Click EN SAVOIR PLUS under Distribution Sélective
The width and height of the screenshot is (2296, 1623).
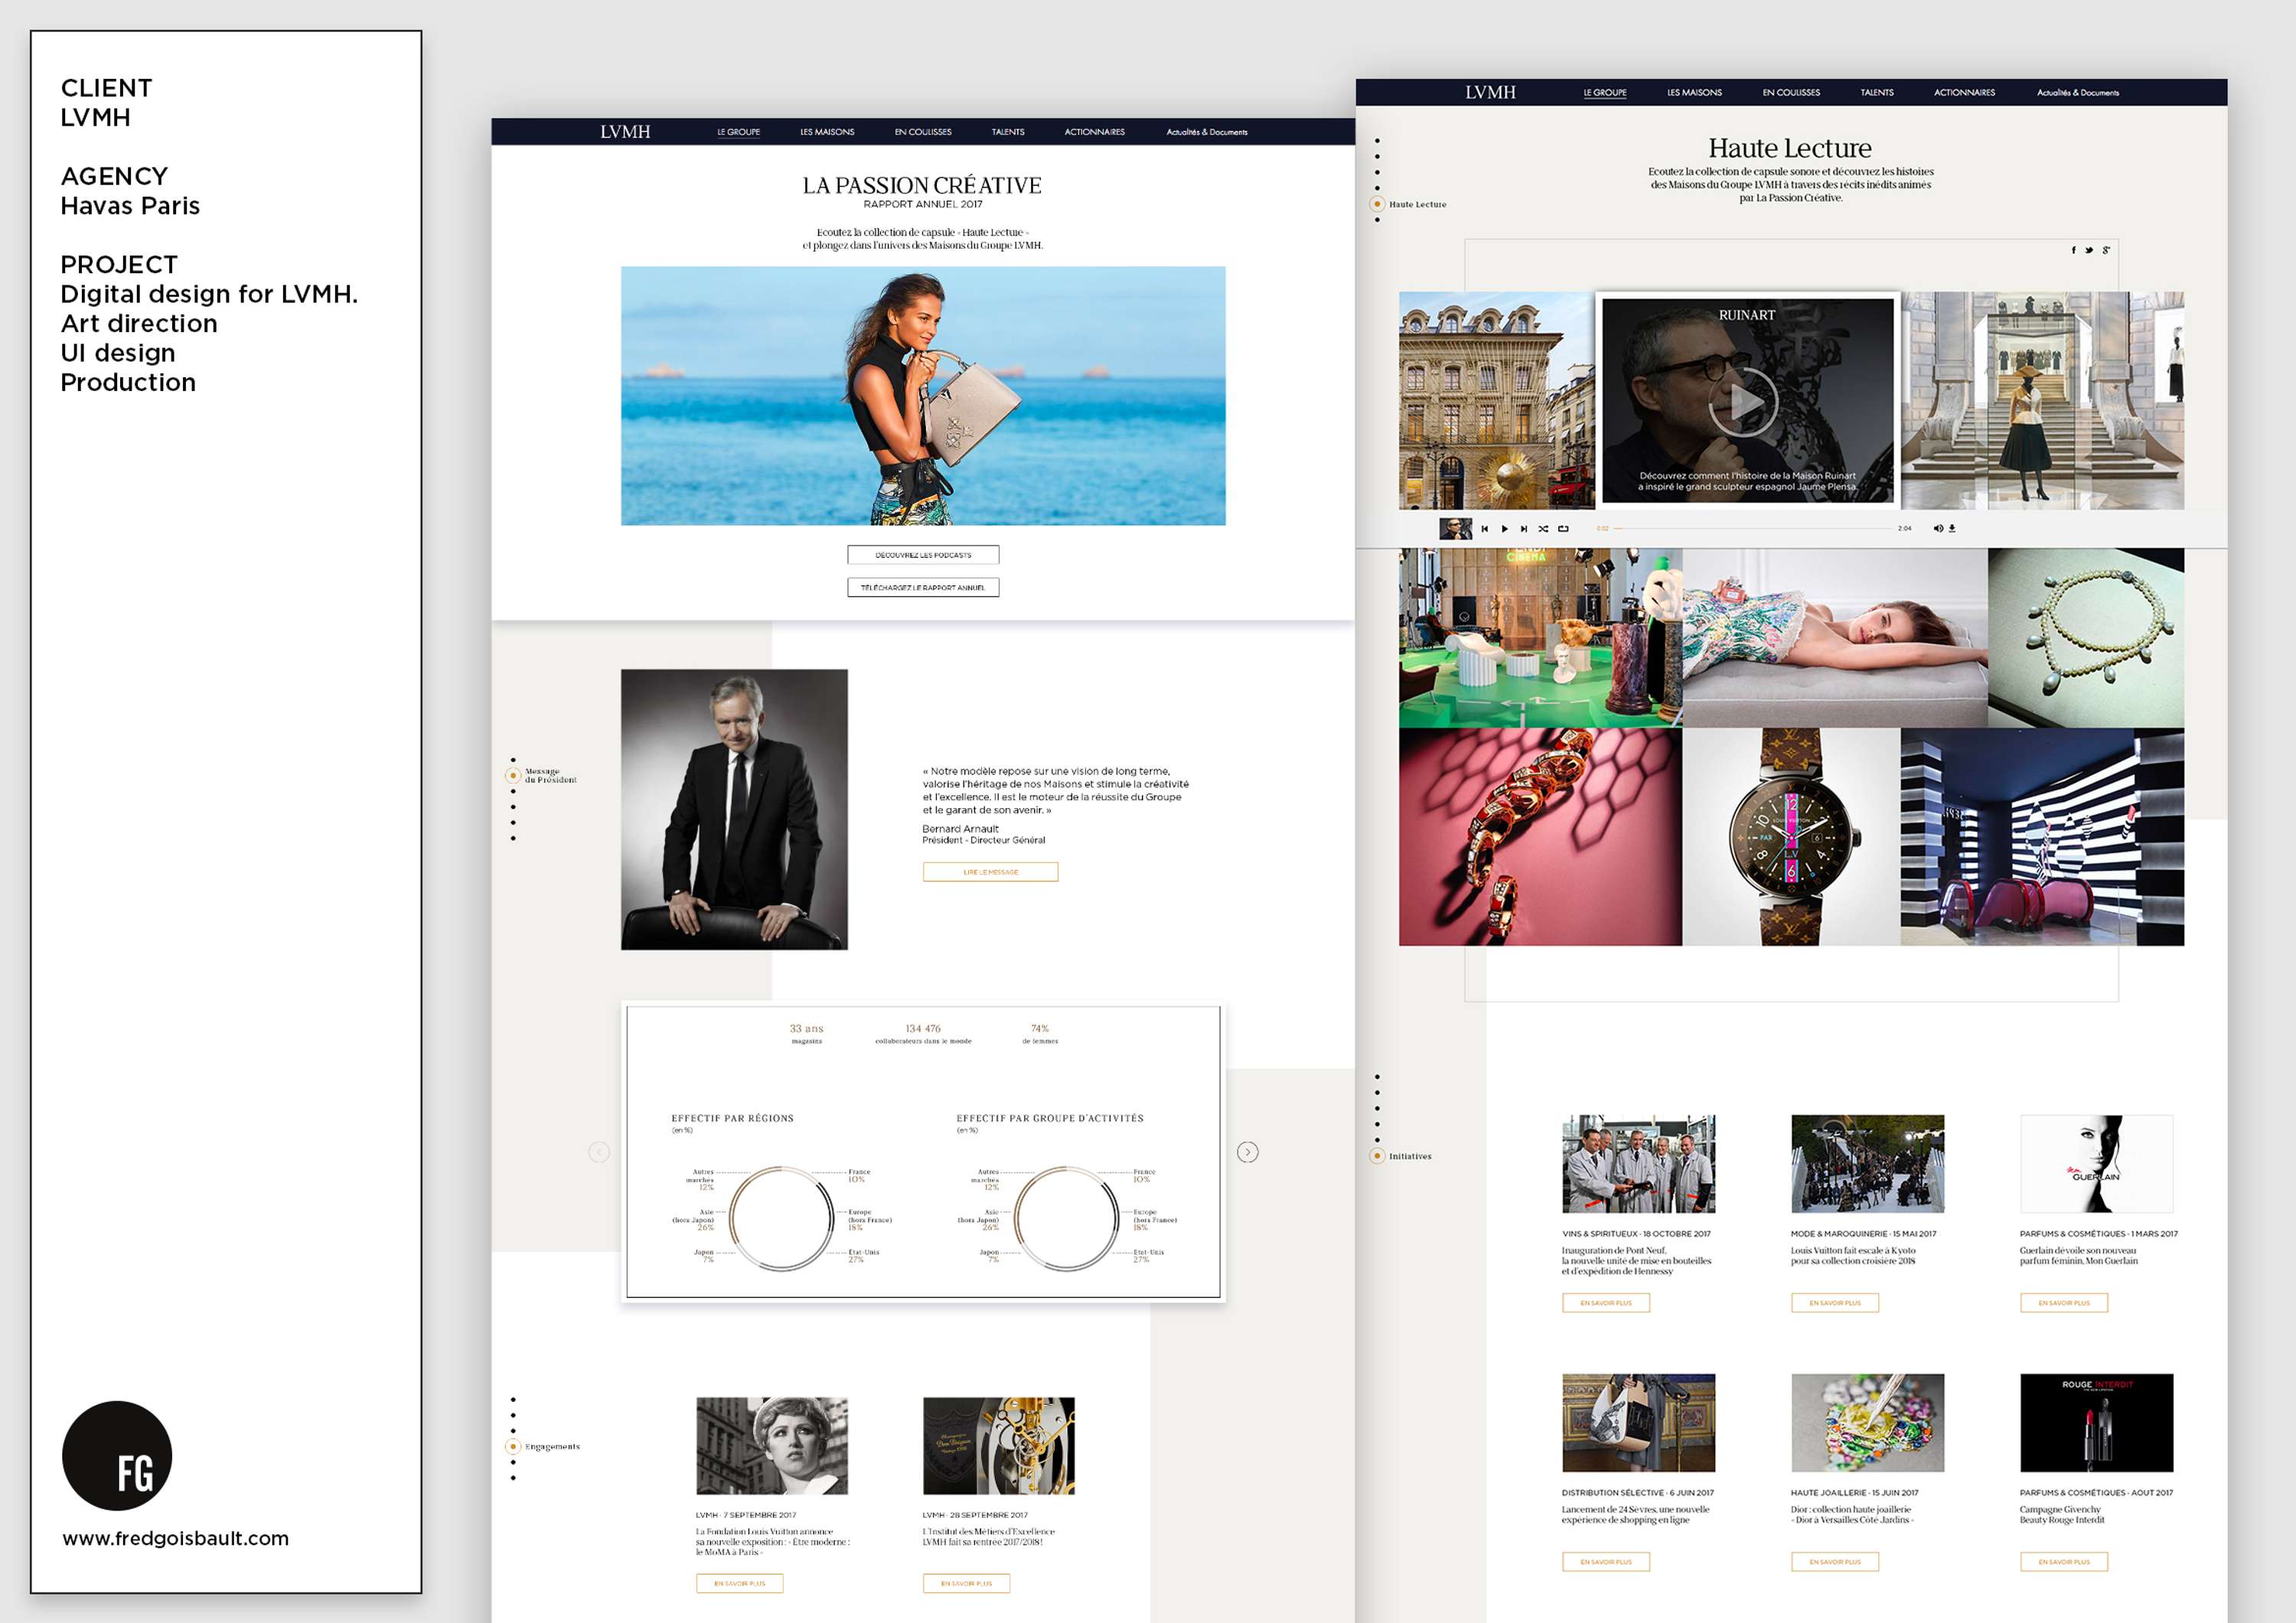tap(1606, 1562)
